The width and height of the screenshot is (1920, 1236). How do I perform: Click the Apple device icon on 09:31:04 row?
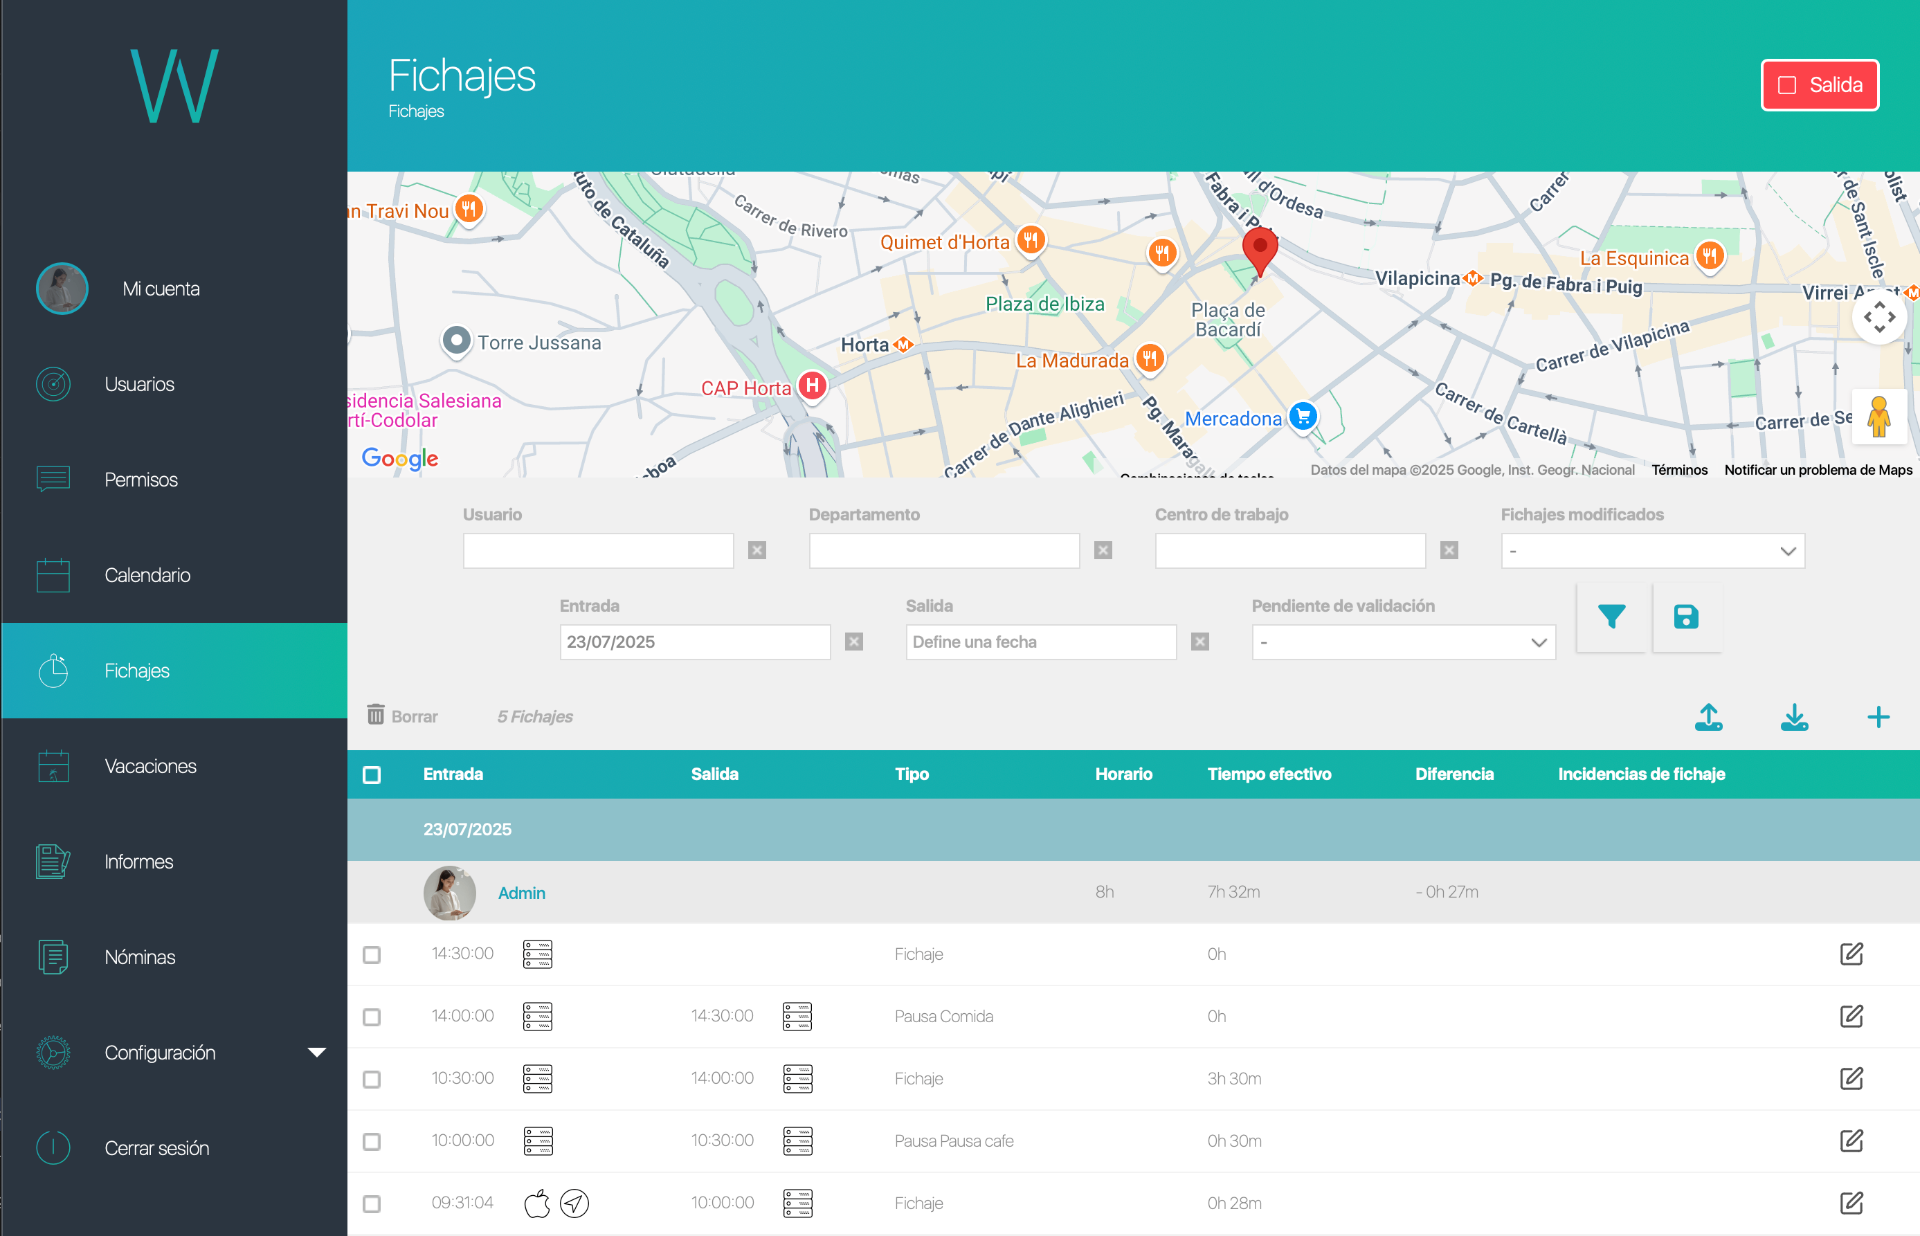coord(537,1203)
